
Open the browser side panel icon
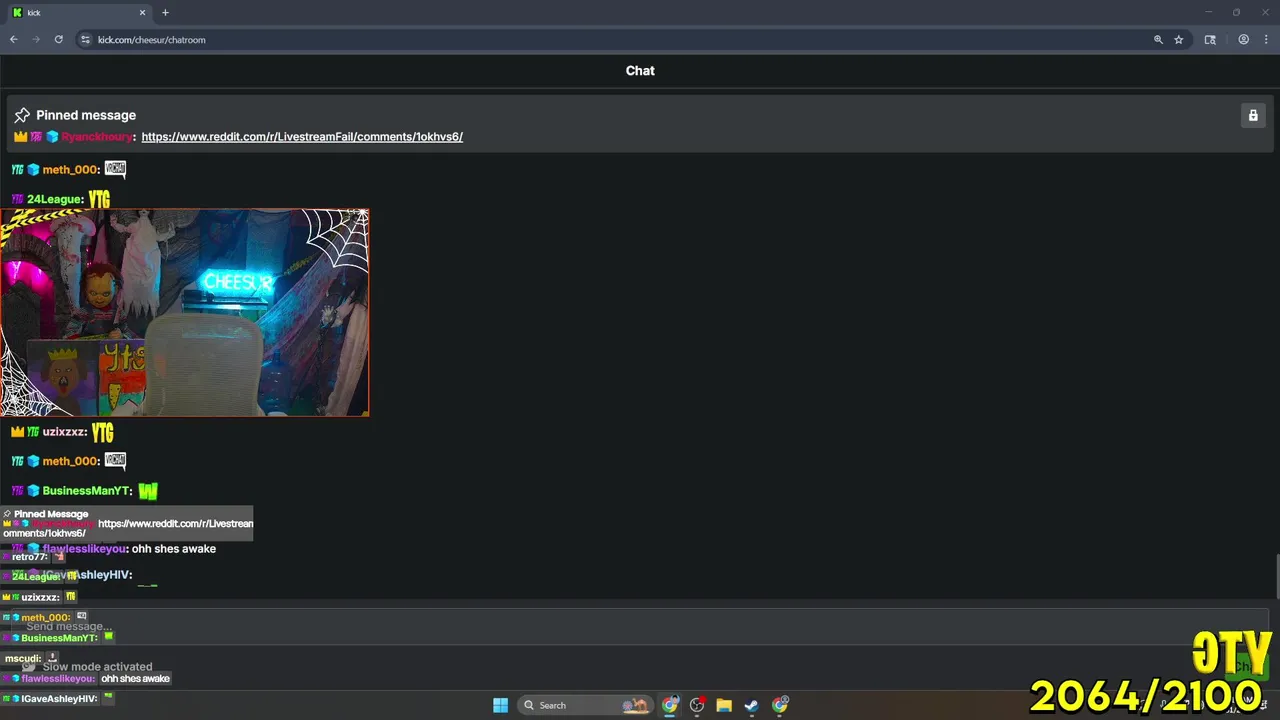pyautogui.click(x=1210, y=40)
